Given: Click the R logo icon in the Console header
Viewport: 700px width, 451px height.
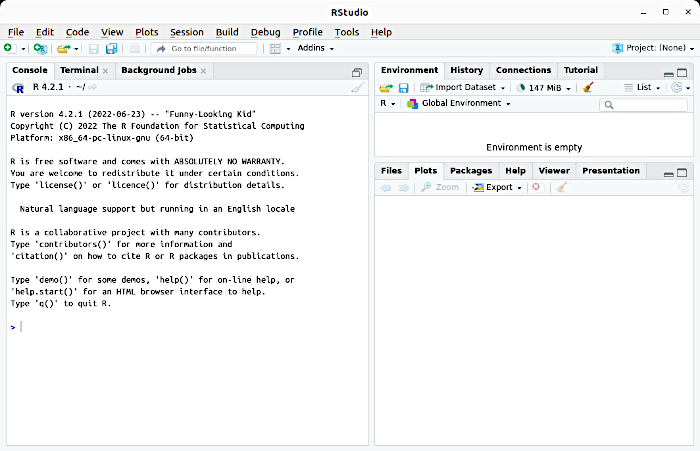Looking at the screenshot, I should point(18,88).
